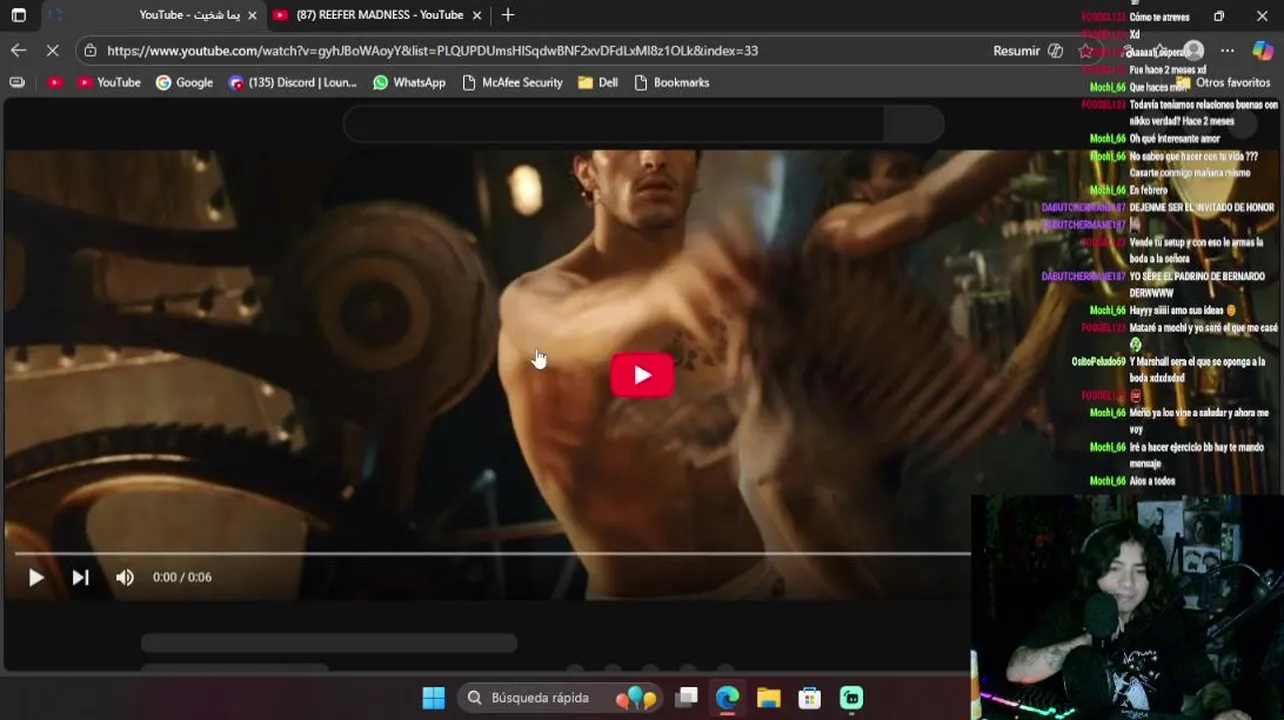Click the YouTube search field
This screenshot has height=720, width=1284.
click(x=613, y=124)
